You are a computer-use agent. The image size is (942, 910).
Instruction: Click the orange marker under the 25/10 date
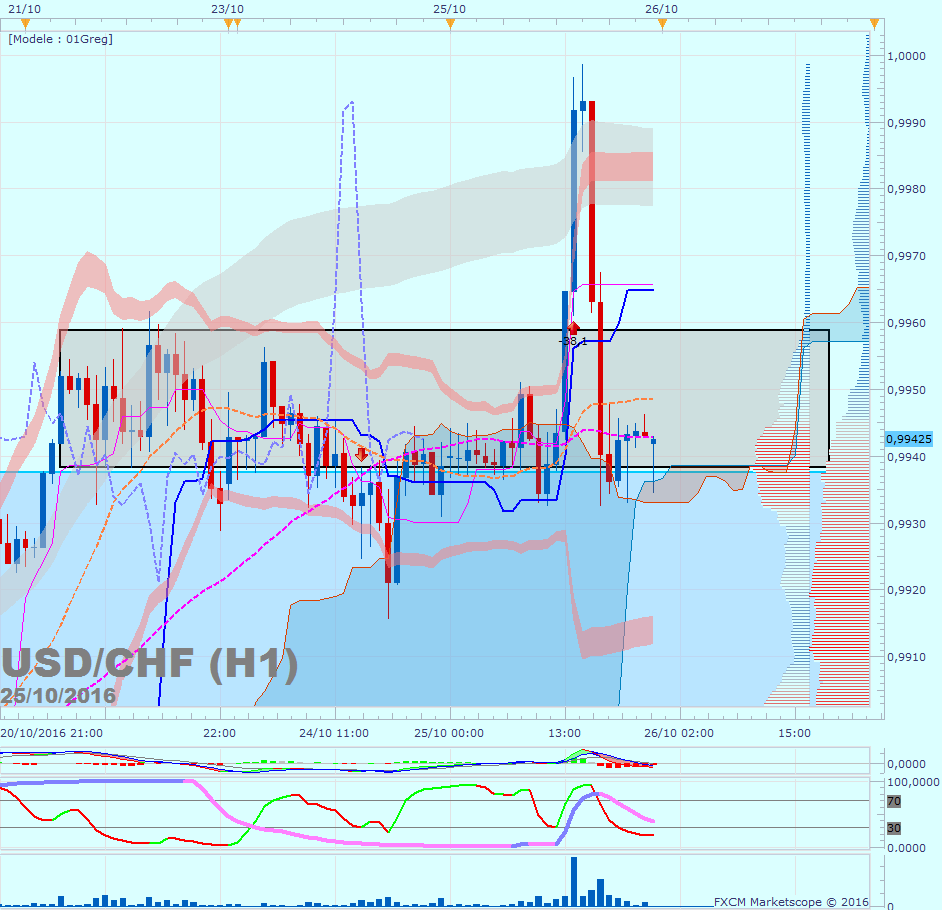click(450, 24)
